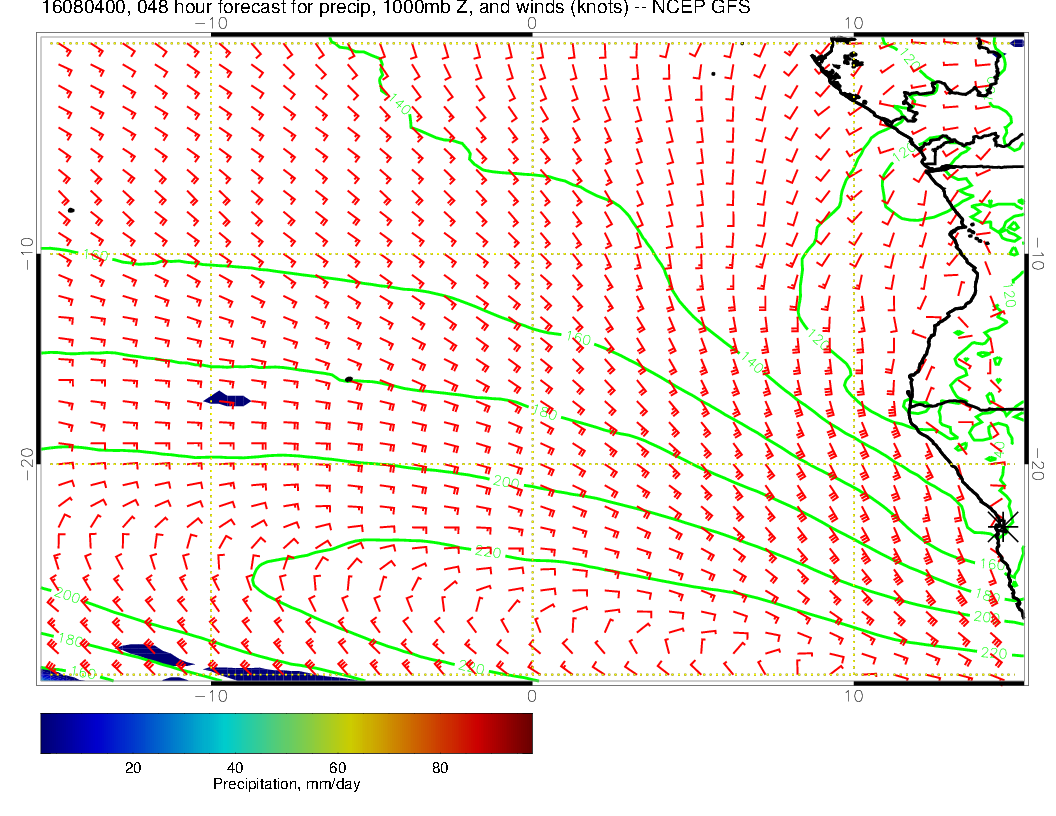The image size is (1056, 816).
Task: Click the '-10' longitude label on bottom axis
Action: click(x=211, y=696)
